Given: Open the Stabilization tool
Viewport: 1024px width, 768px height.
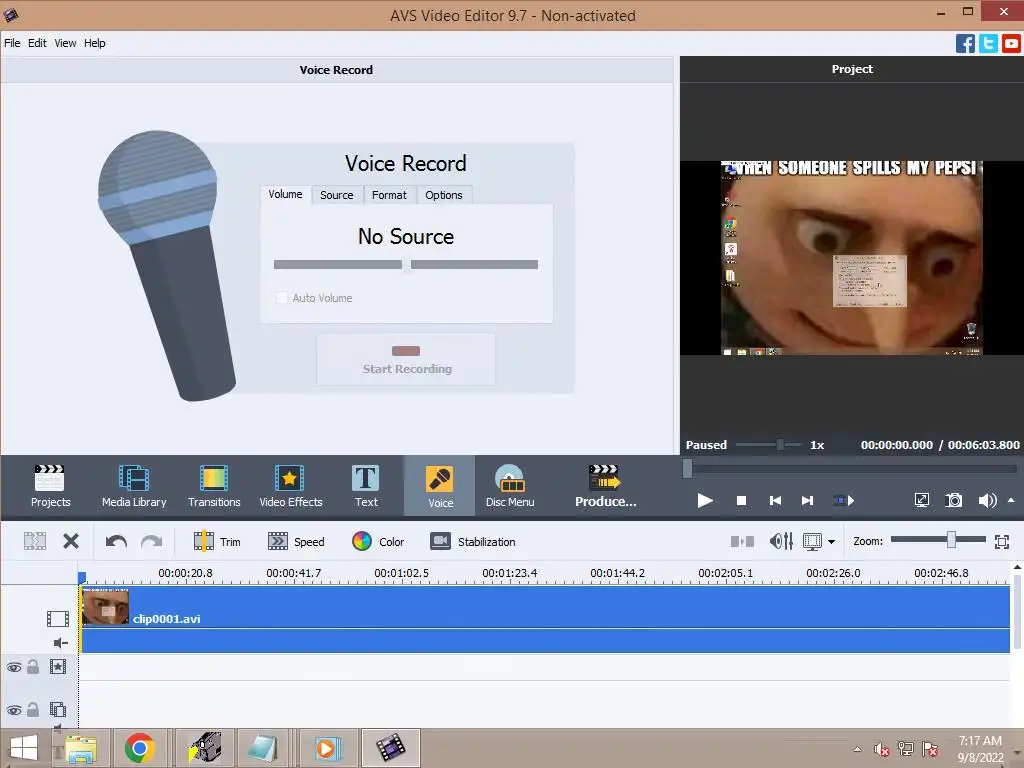Looking at the screenshot, I should (473, 541).
